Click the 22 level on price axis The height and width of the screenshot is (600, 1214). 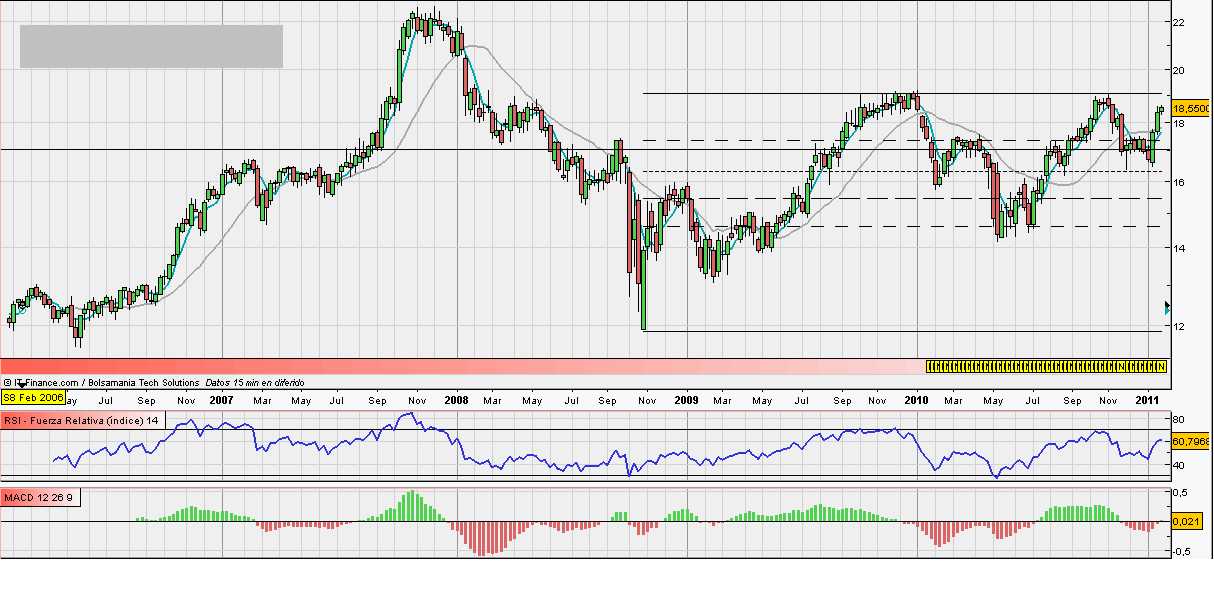[x=1179, y=21]
